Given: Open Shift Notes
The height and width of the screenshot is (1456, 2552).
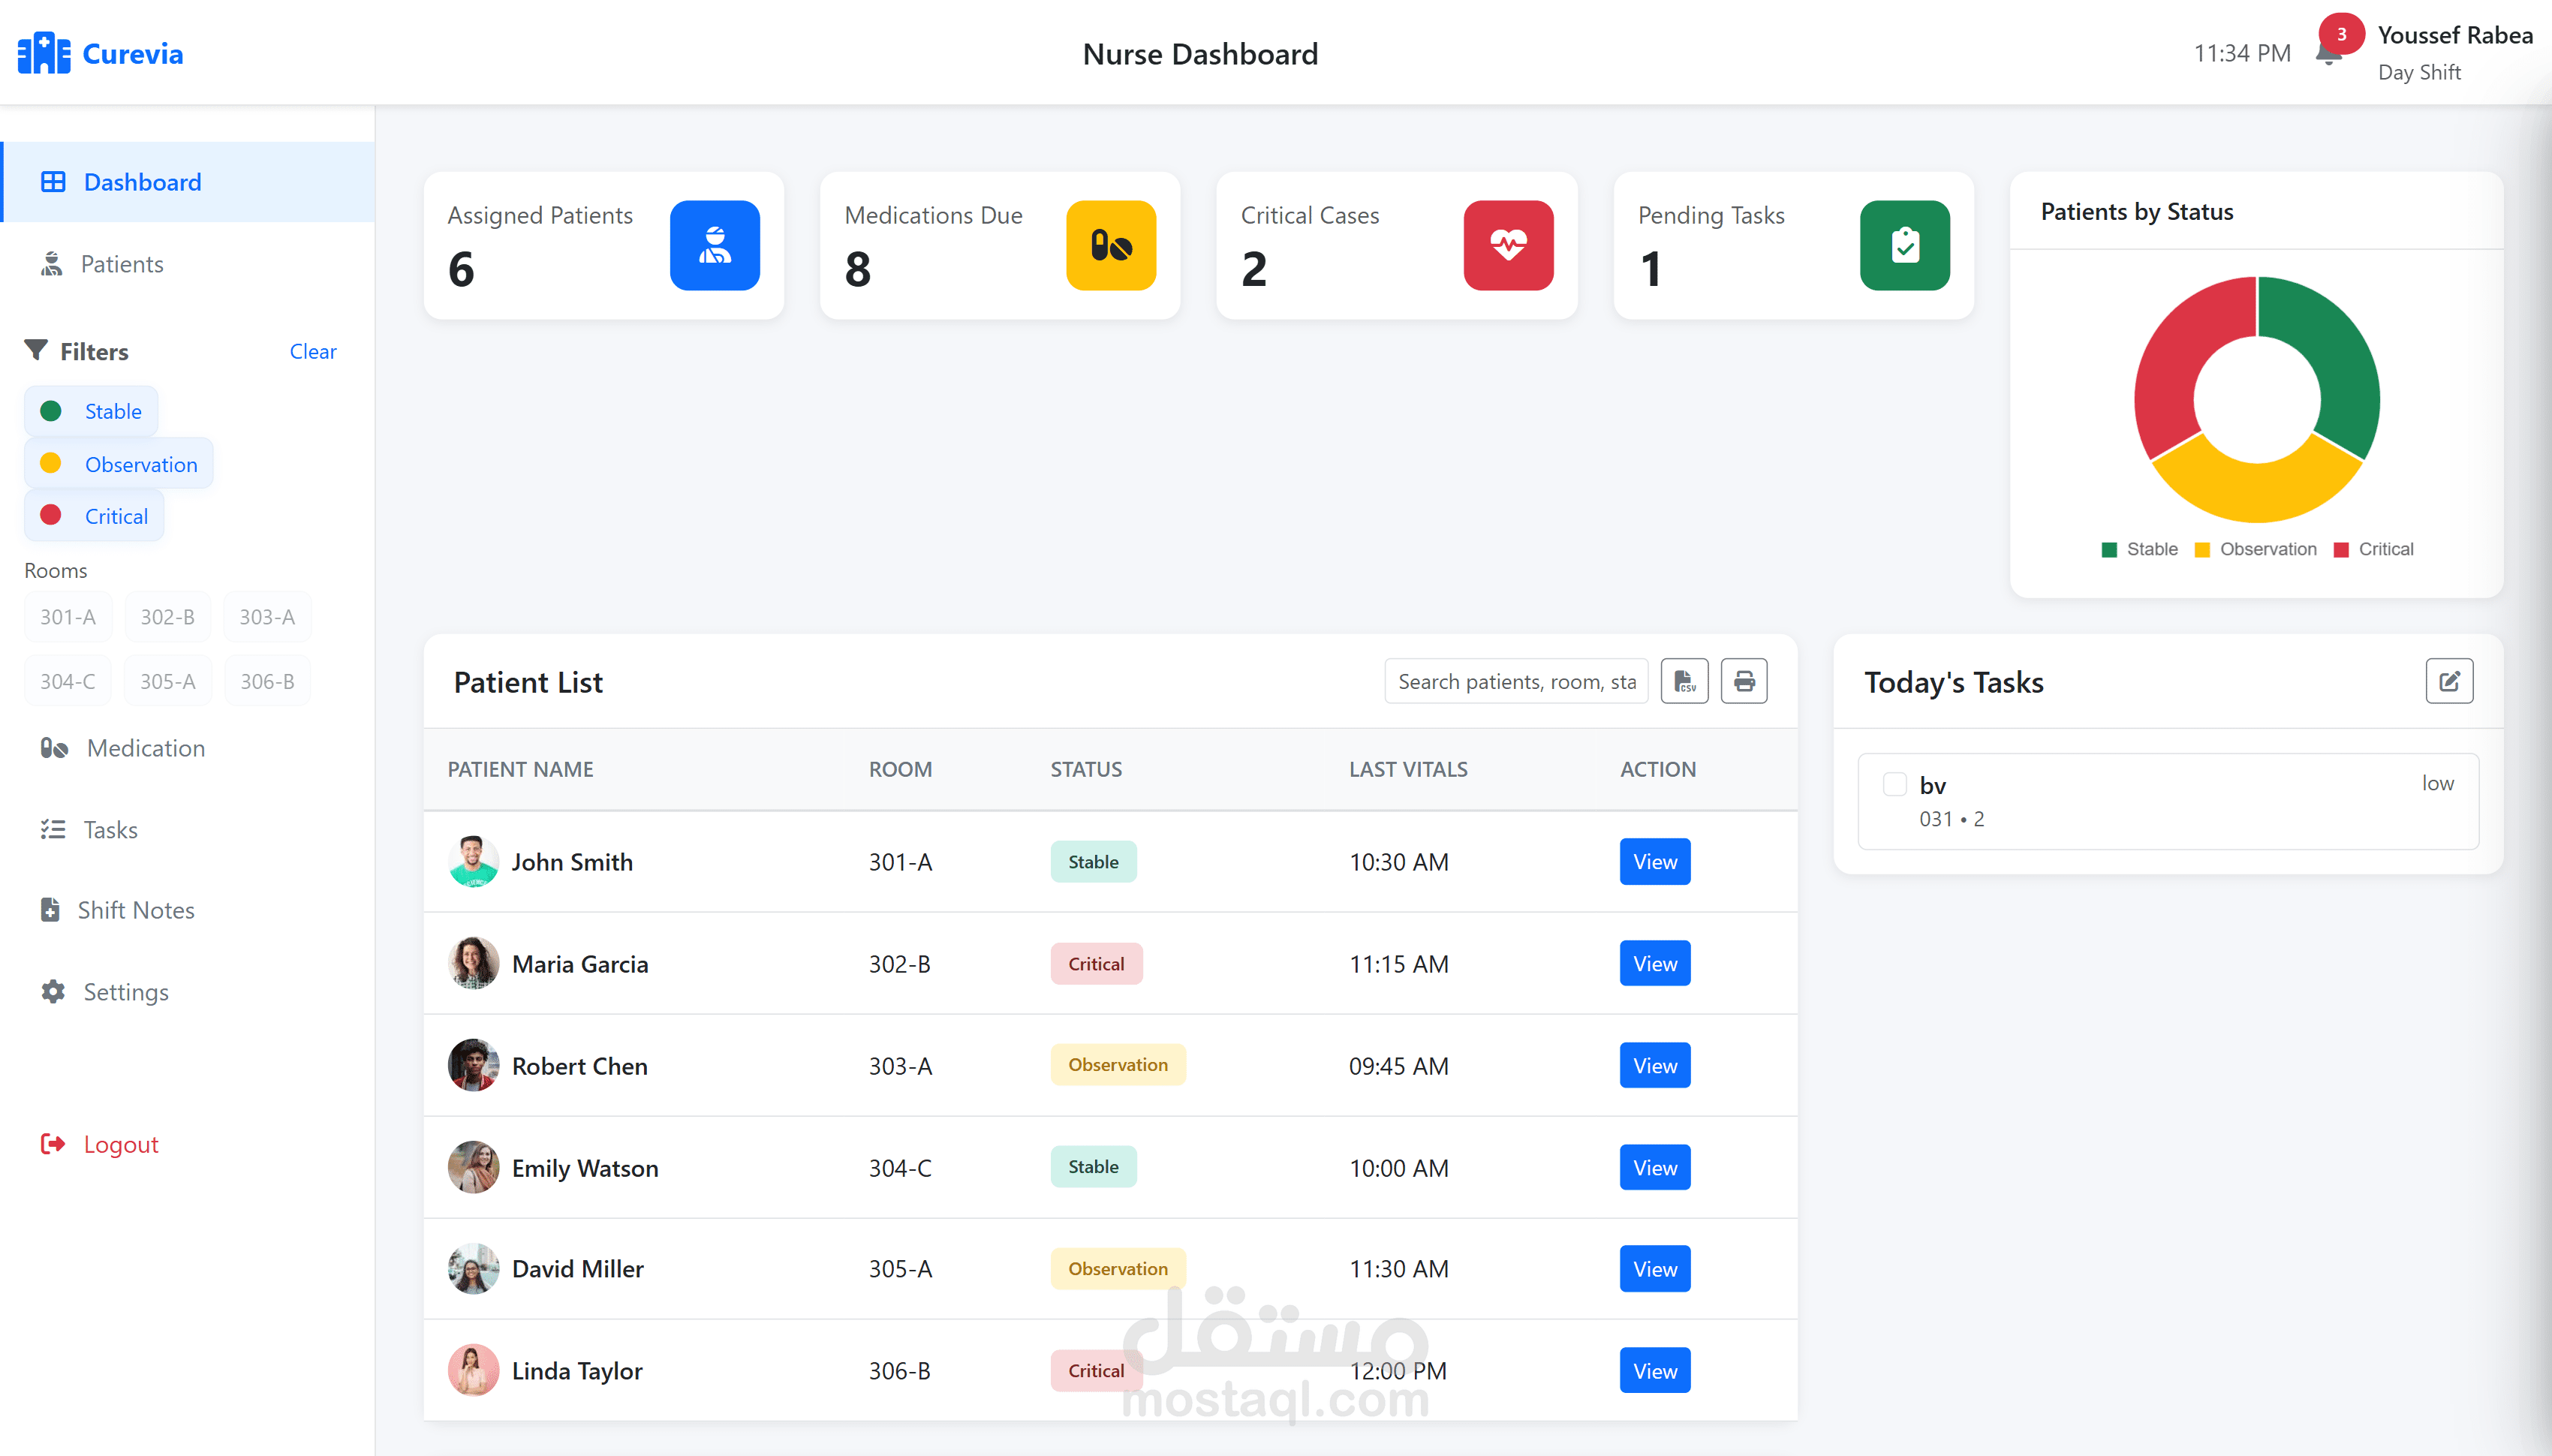Looking at the screenshot, I should coord(188,910).
